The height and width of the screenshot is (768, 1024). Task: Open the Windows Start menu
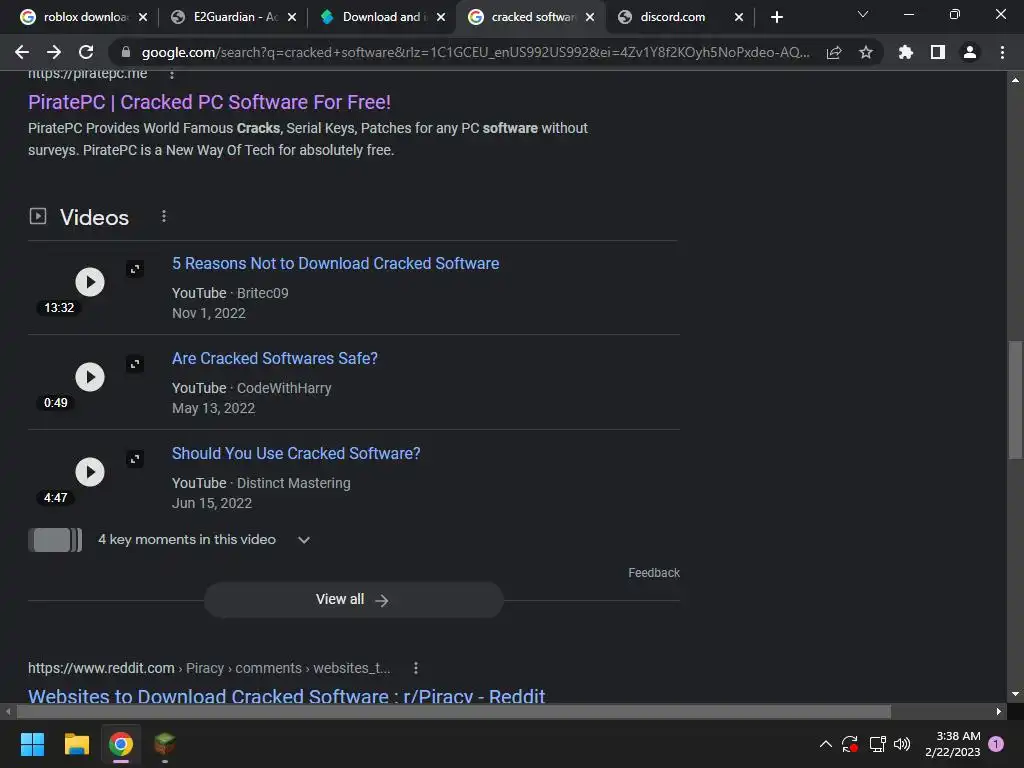coord(32,744)
